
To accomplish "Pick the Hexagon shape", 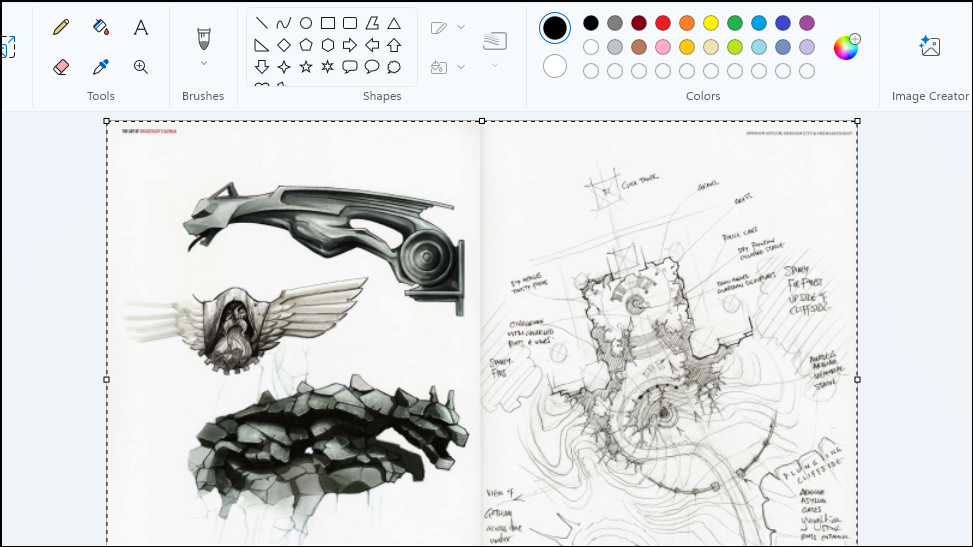I will tap(328, 45).
